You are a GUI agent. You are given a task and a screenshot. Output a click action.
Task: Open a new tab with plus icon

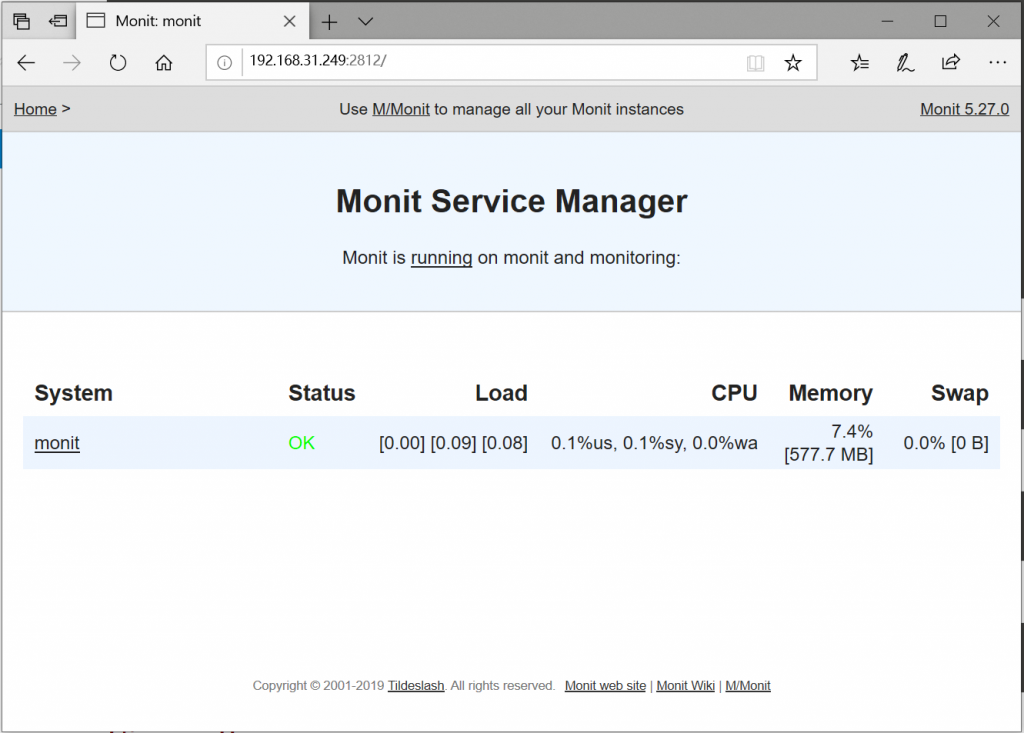[329, 22]
